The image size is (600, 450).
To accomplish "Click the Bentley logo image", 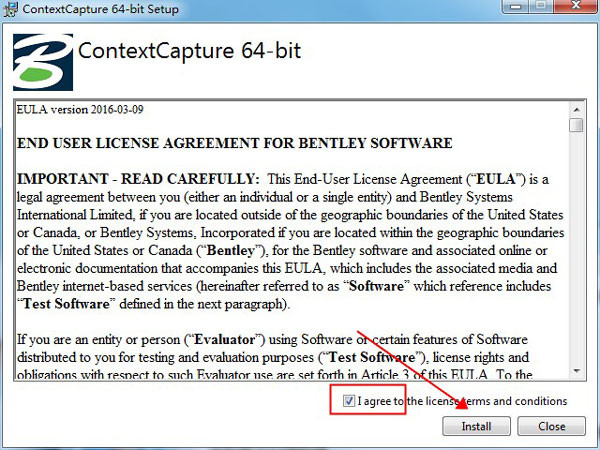I will (43, 62).
